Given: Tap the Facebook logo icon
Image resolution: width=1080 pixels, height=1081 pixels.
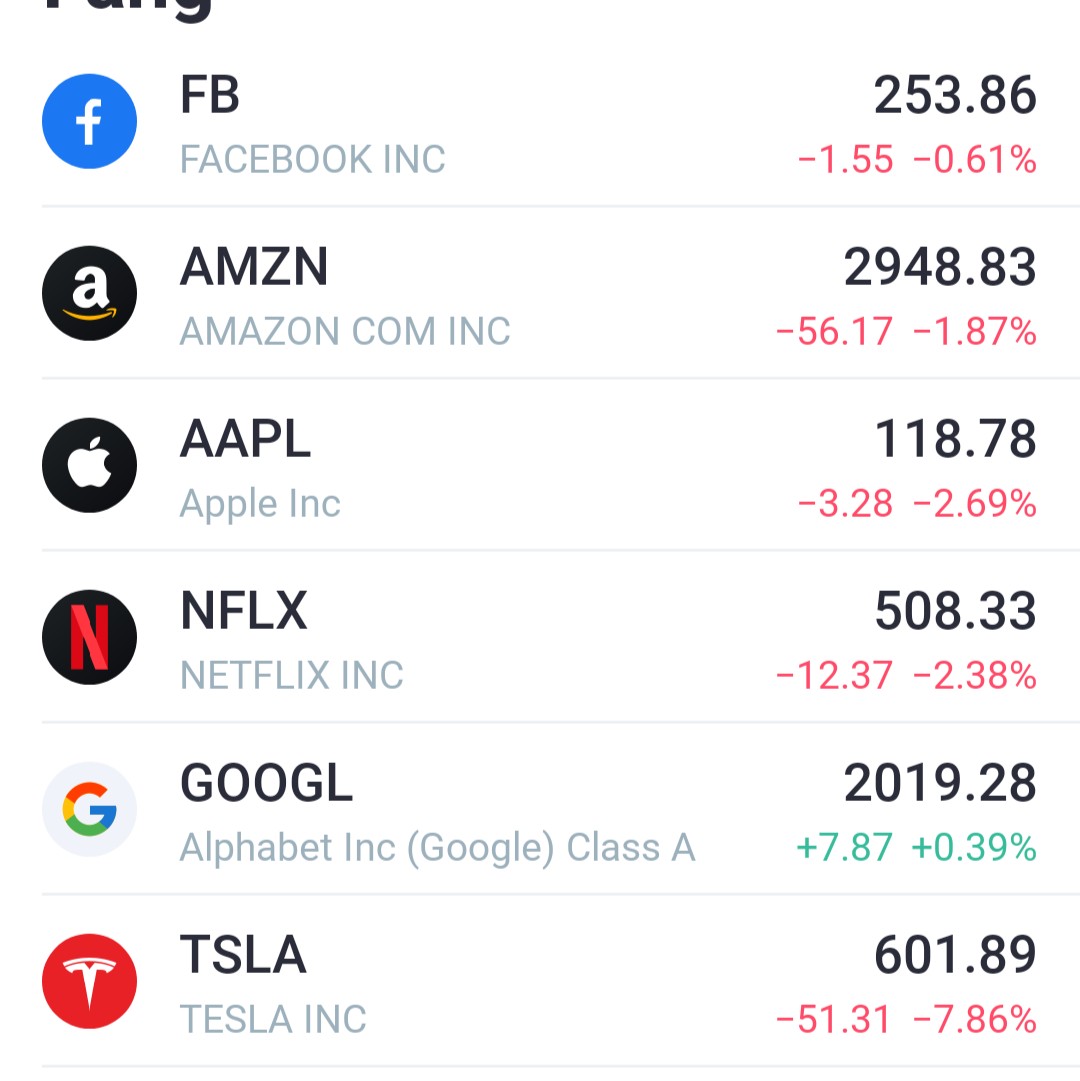Looking at the screenshot, I should (x=89, y=121).
